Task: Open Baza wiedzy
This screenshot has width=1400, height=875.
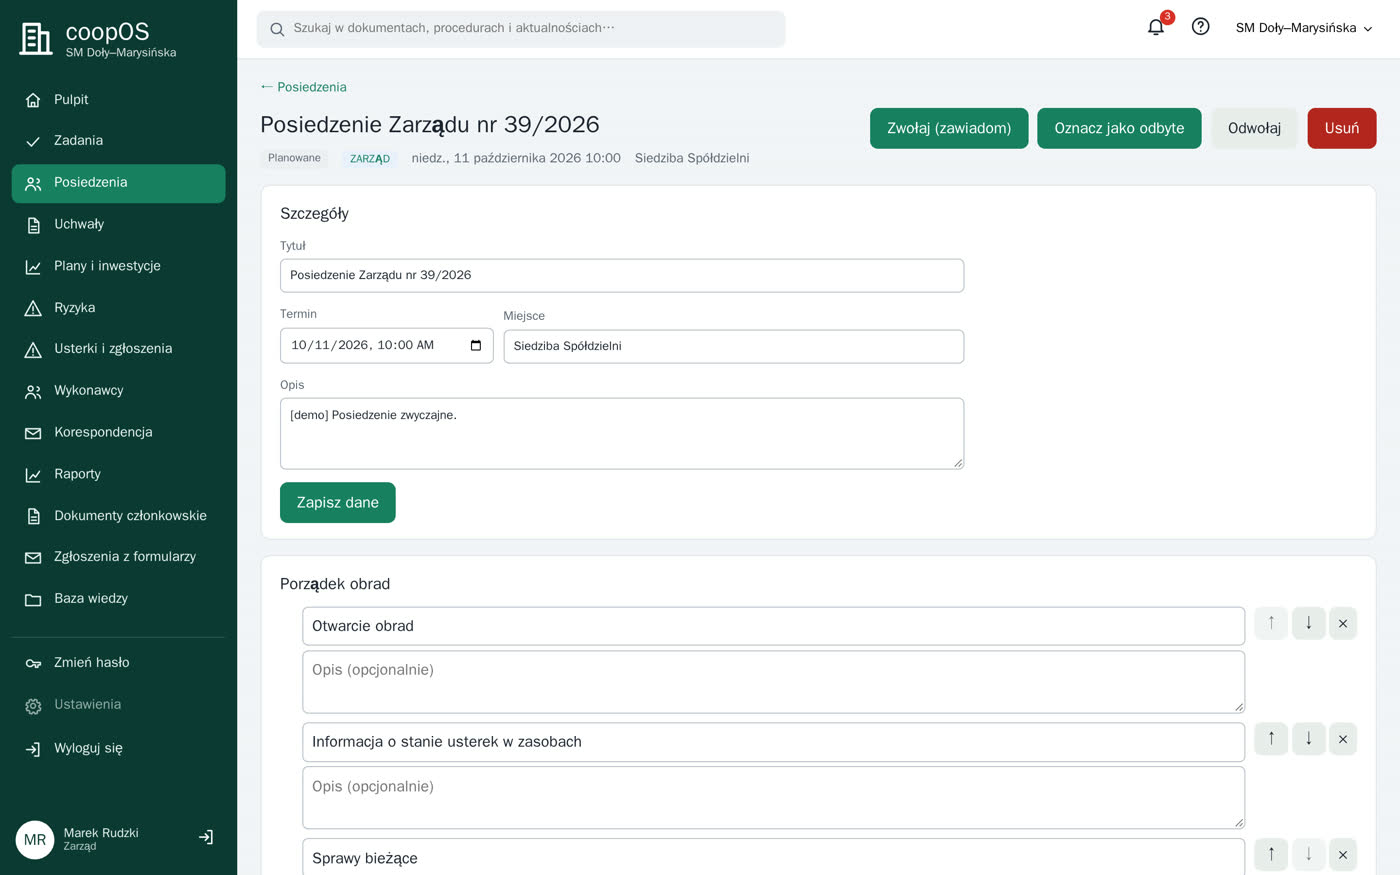Action: click(118, 599)
